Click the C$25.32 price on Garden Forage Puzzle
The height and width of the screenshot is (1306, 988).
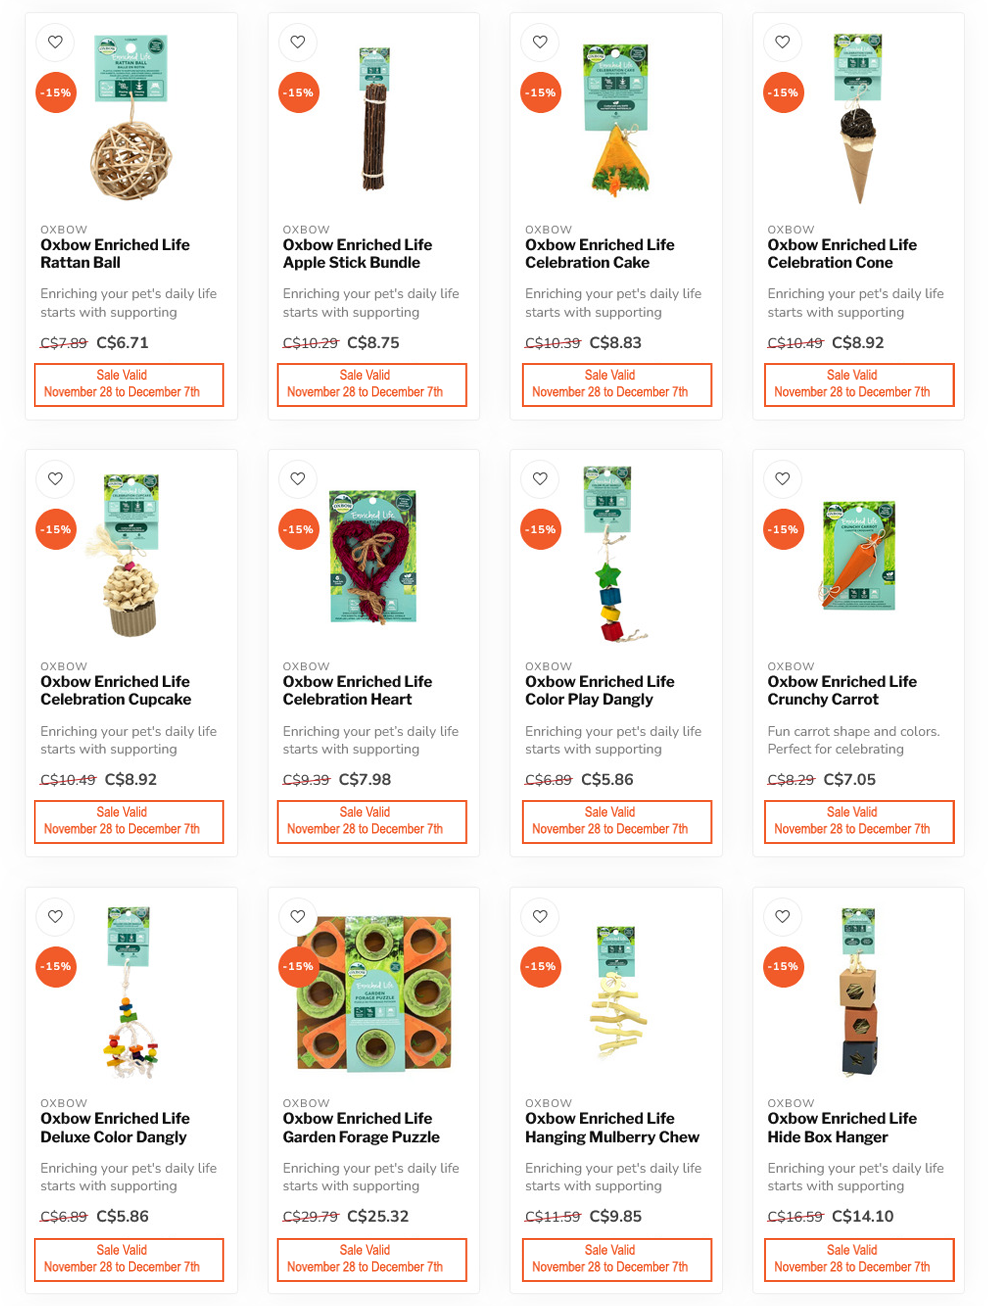(x=378, y=1216)
